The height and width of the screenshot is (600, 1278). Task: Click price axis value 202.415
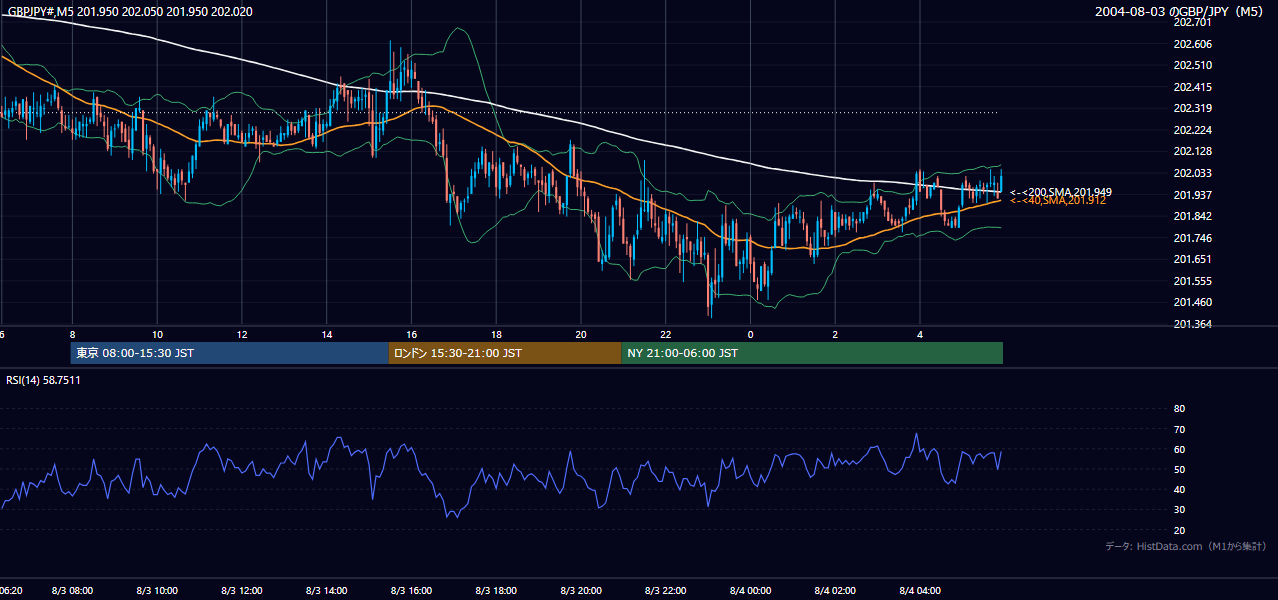coord(1192,87)
